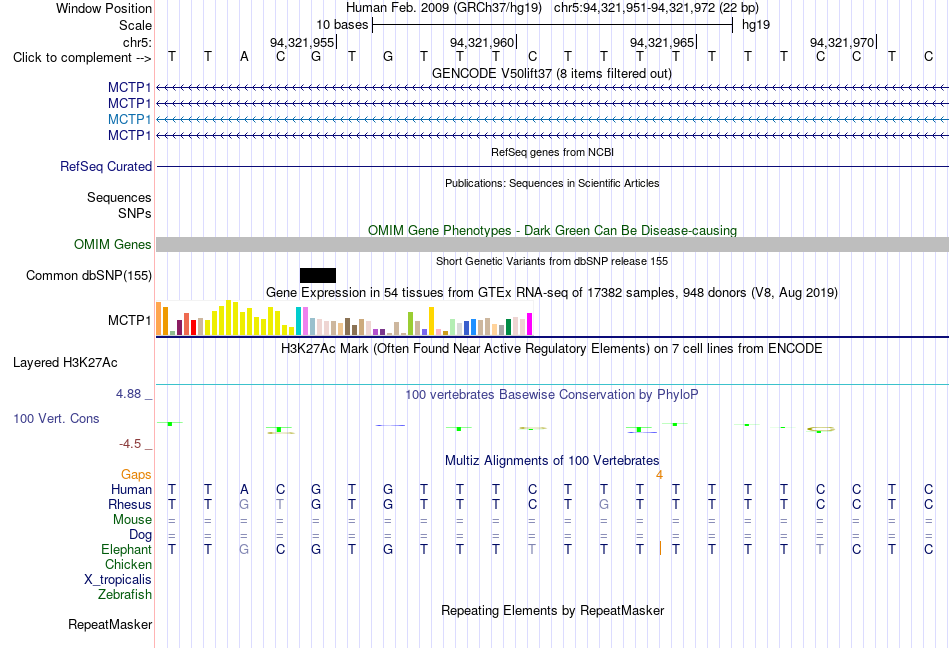950x648 pixels.
Task: Open the OMIM Genes track label
Action: [113, 245]
